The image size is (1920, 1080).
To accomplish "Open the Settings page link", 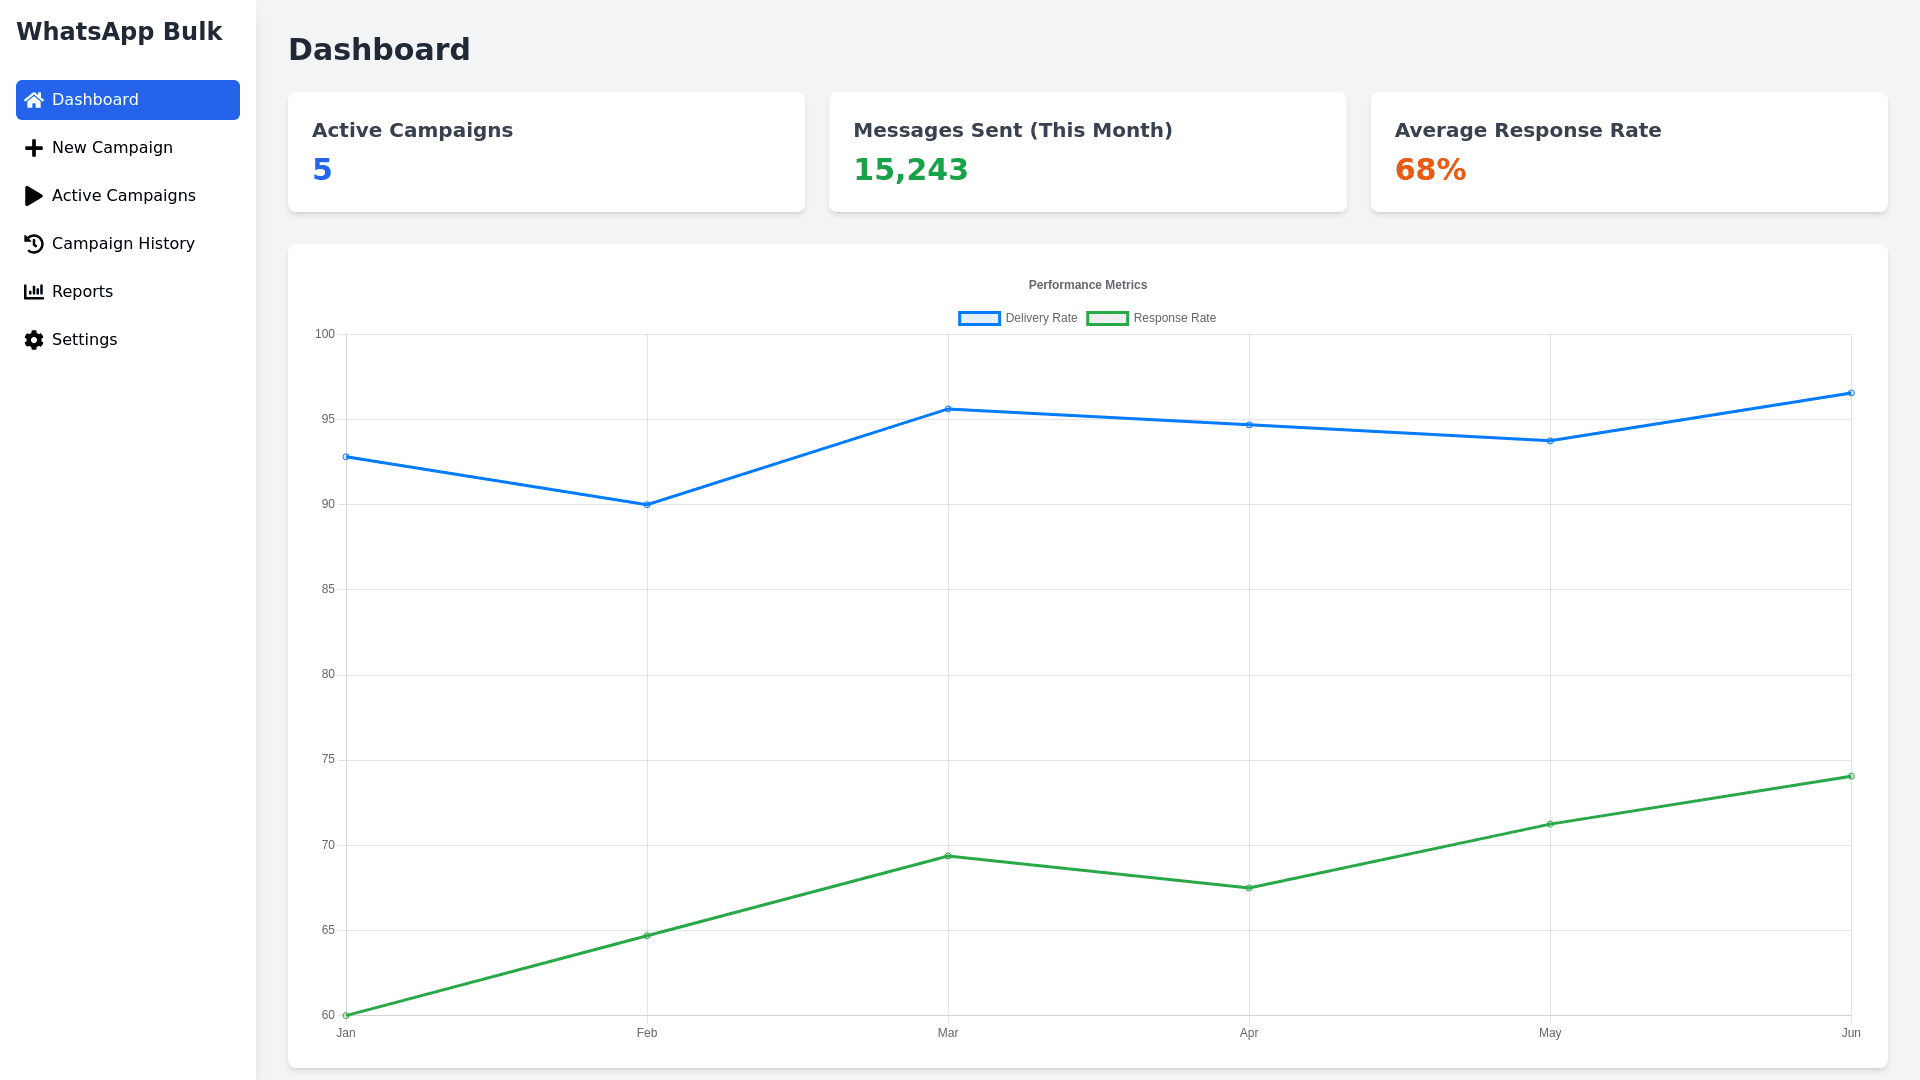I will (x=84, y=340).
